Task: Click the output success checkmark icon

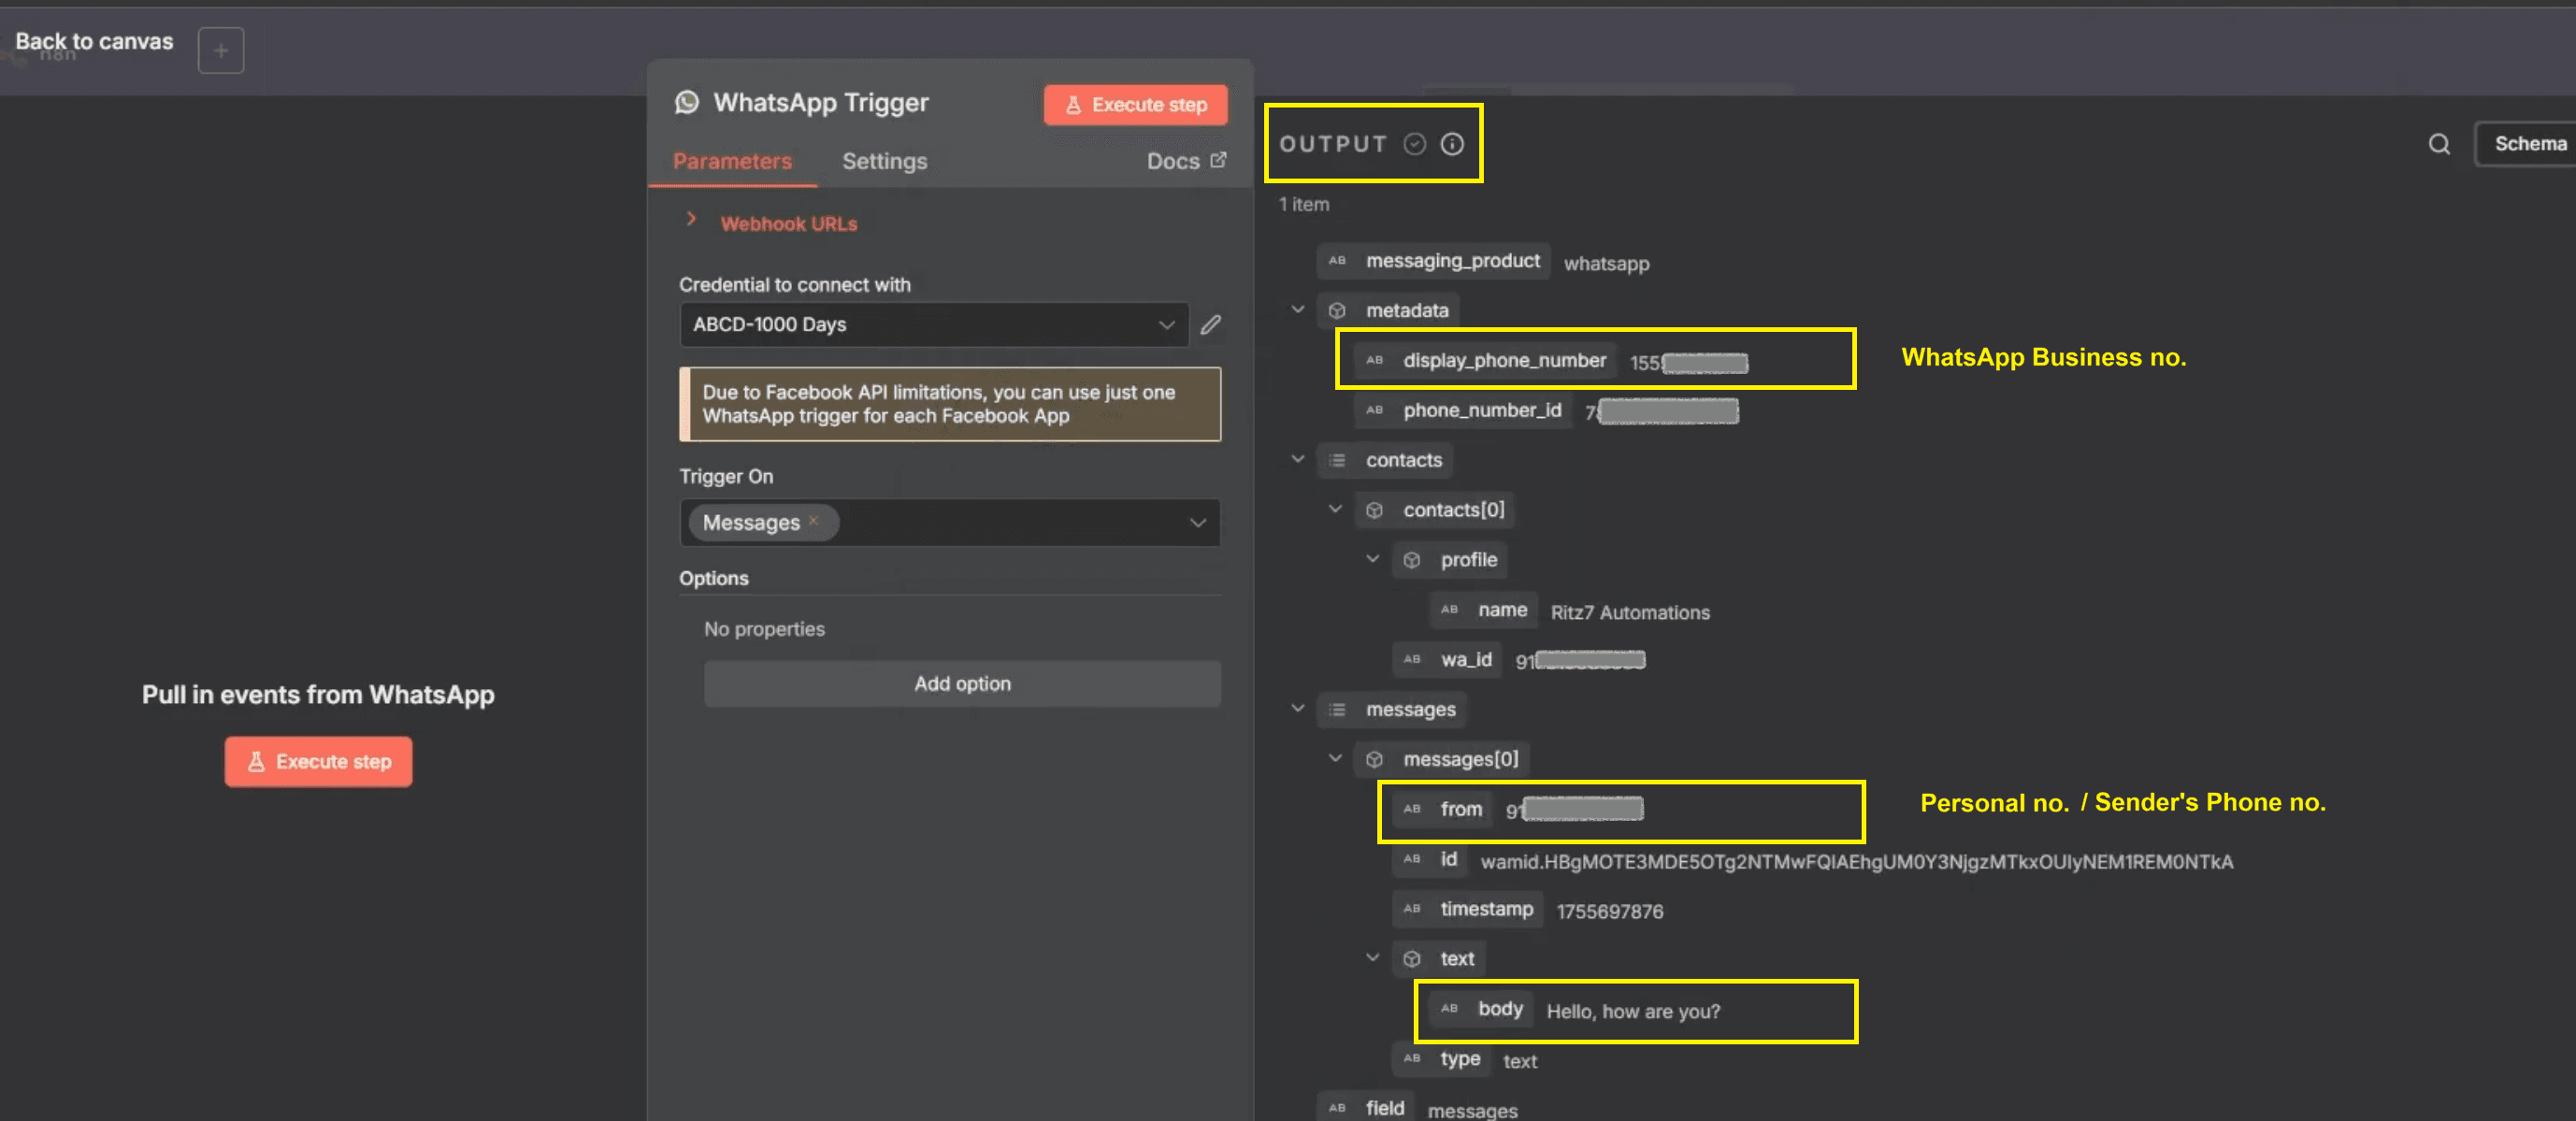Action: [x=1414, y=144]
